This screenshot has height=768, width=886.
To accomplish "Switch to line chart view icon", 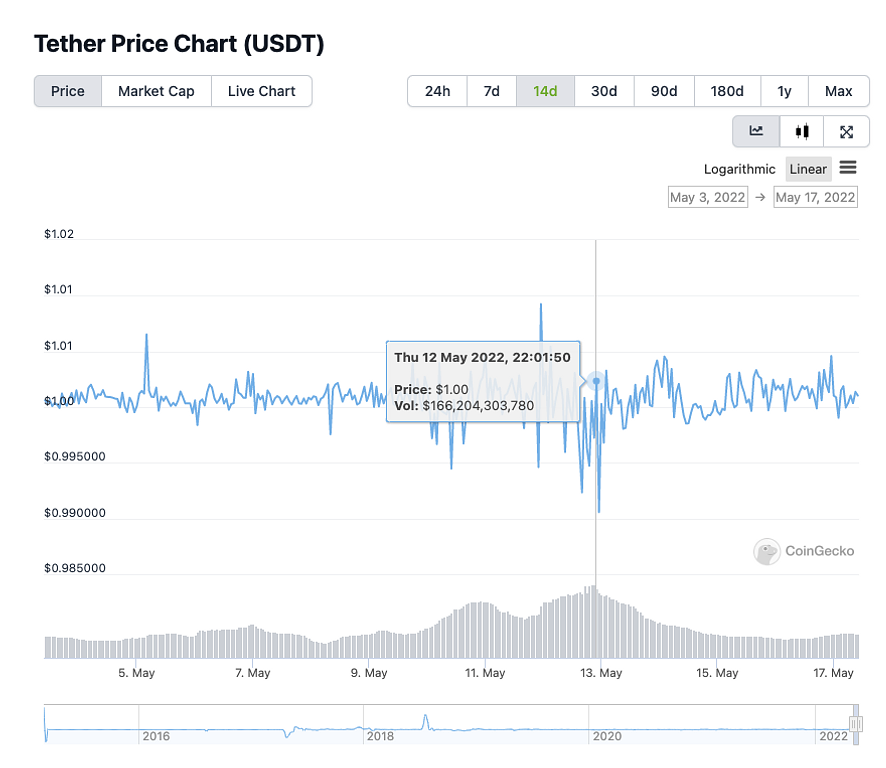I will click(756, 131).
